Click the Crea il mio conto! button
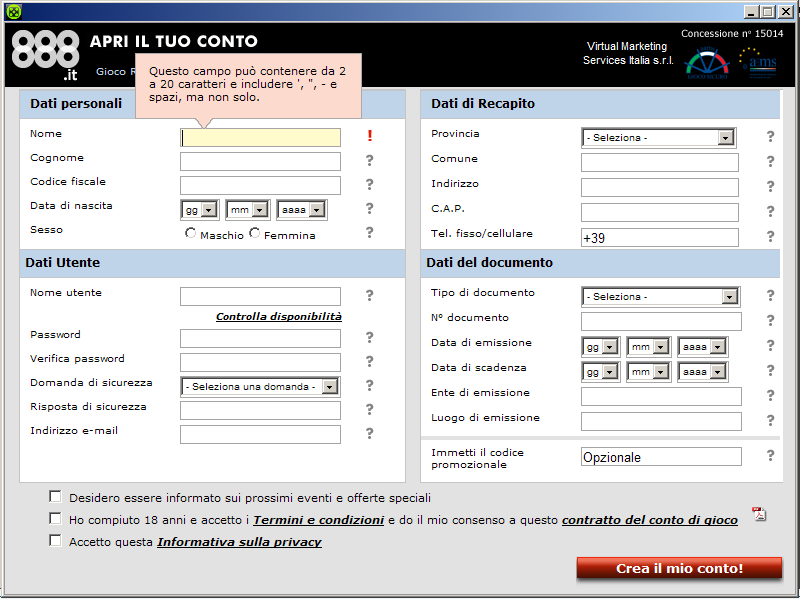The image size is (800, 599). (679, 568)
